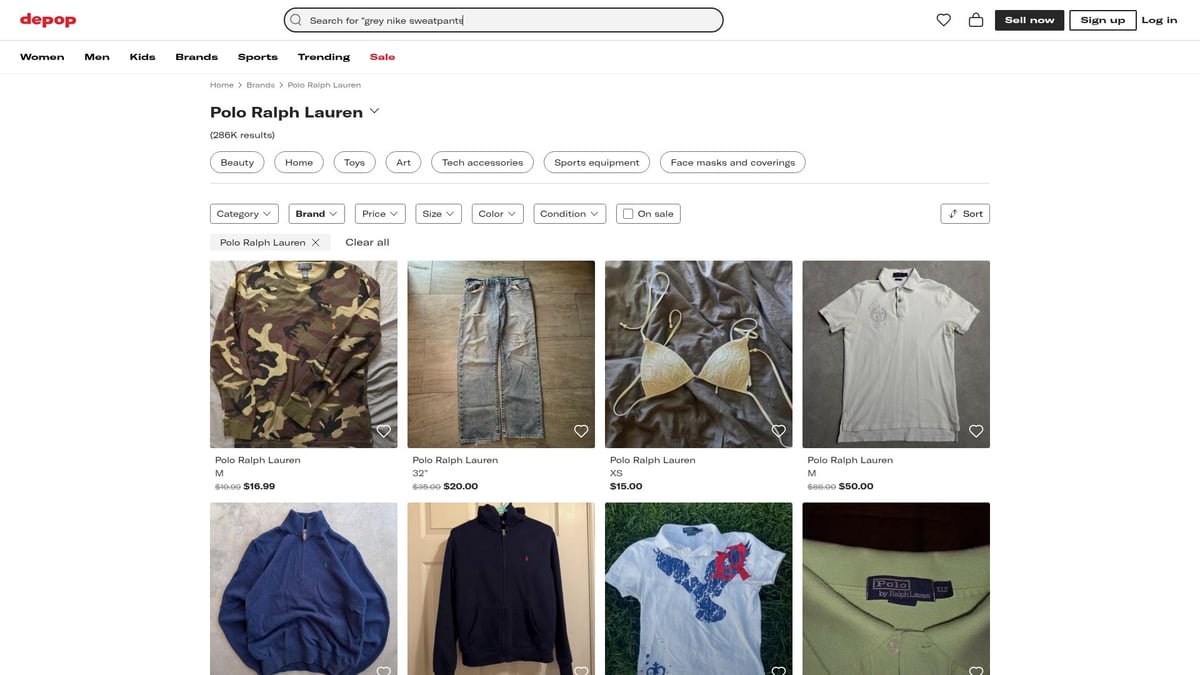Go to the Sale menu item
Viewport: 1200px width, 675px height.
tap(382, 57)
